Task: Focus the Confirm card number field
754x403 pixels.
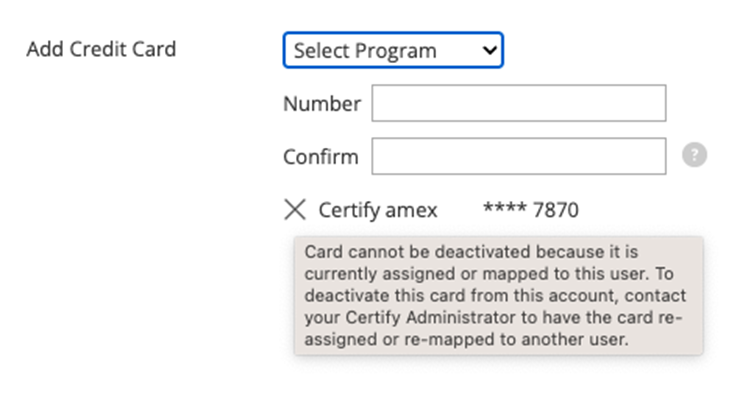Action: click(518, 156)
